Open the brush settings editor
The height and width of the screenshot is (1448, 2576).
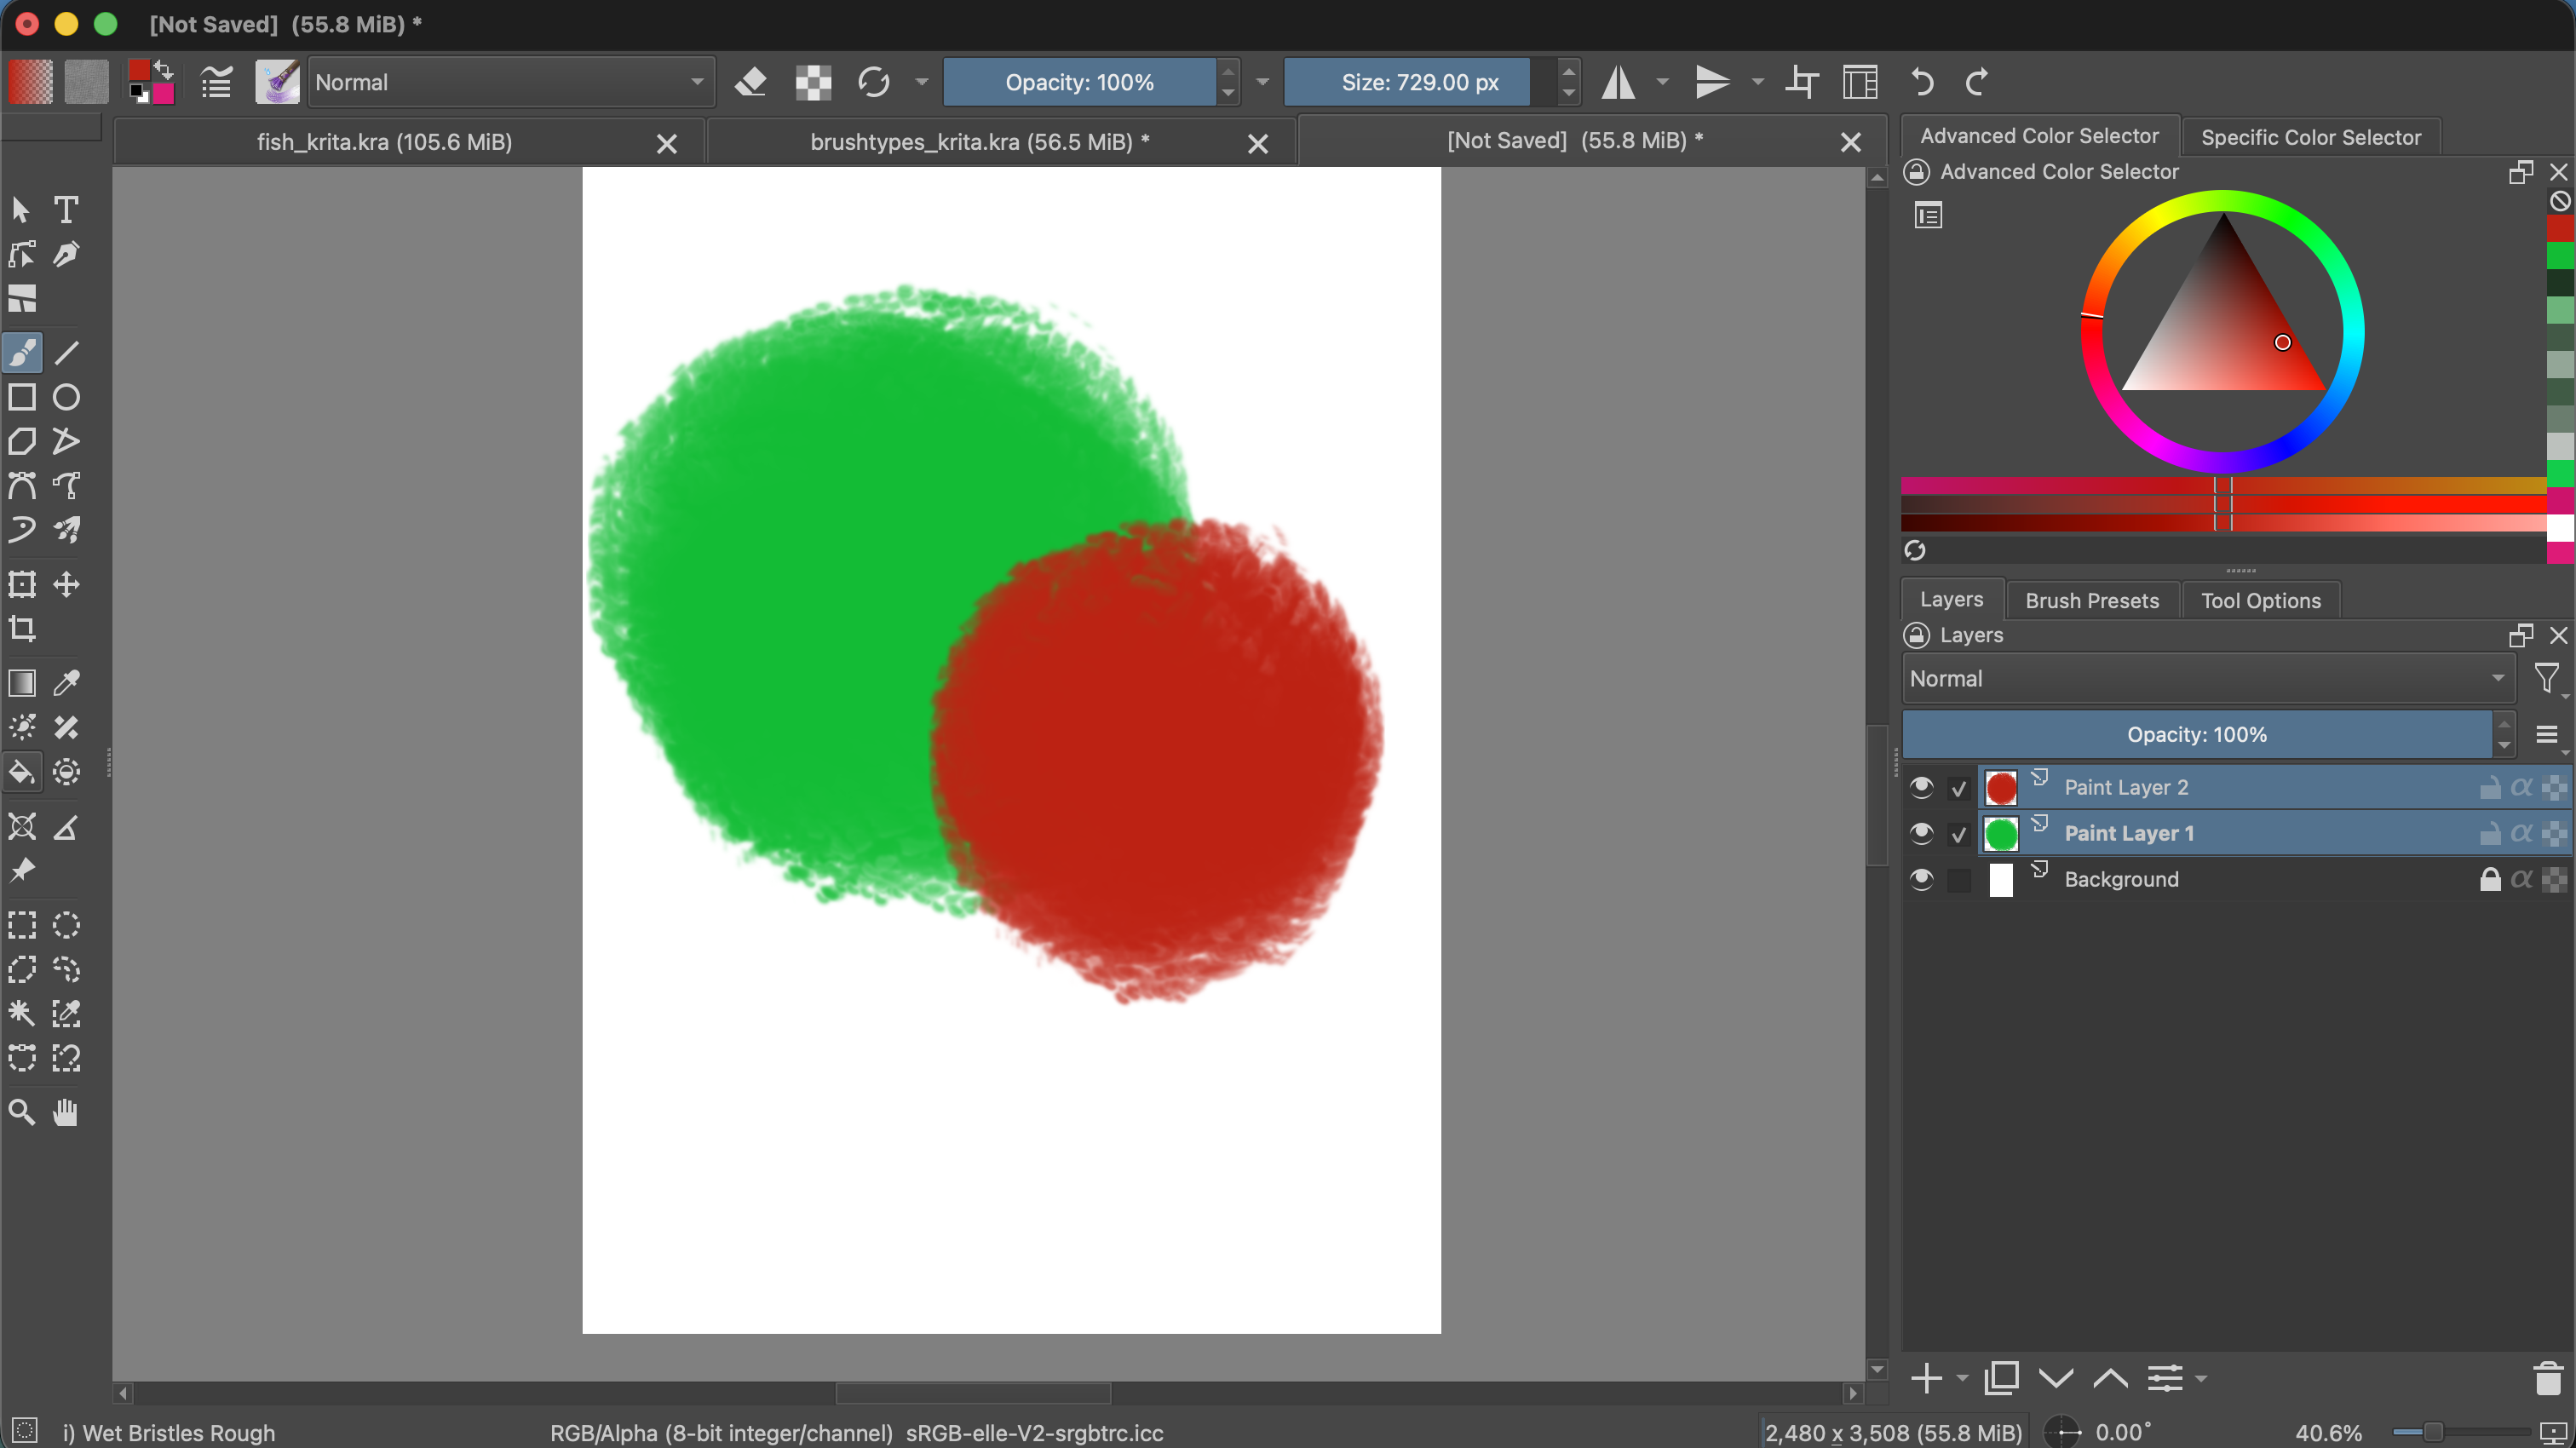tap(216, 82)
